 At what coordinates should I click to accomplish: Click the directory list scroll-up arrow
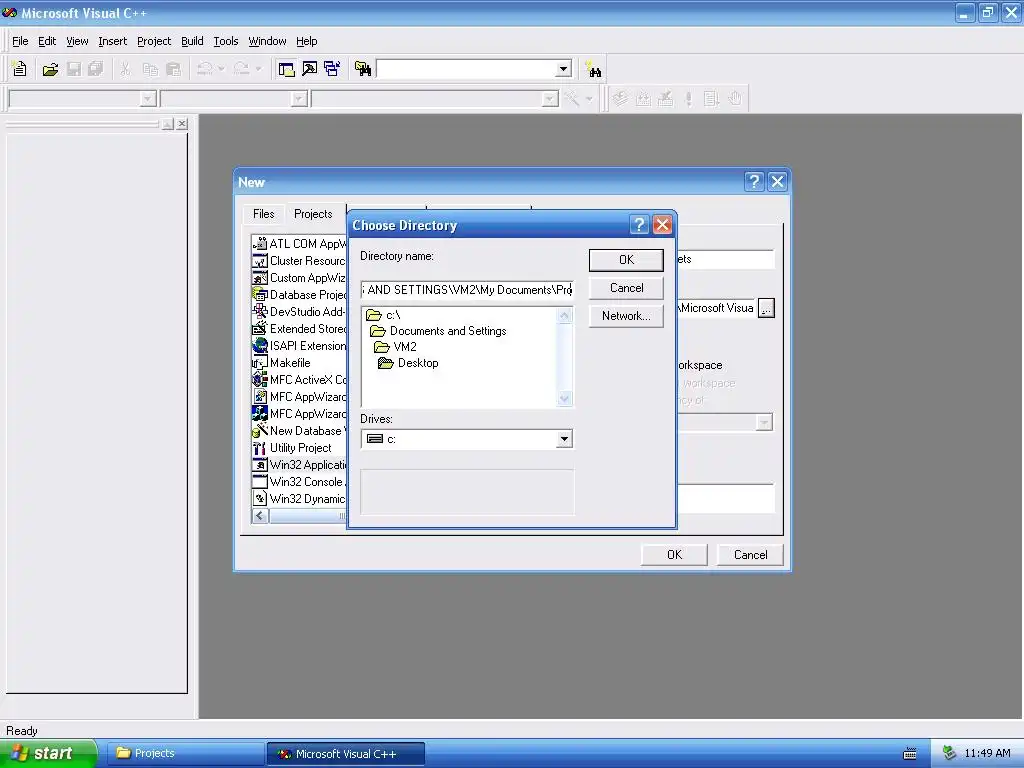[x=565, y=315]
